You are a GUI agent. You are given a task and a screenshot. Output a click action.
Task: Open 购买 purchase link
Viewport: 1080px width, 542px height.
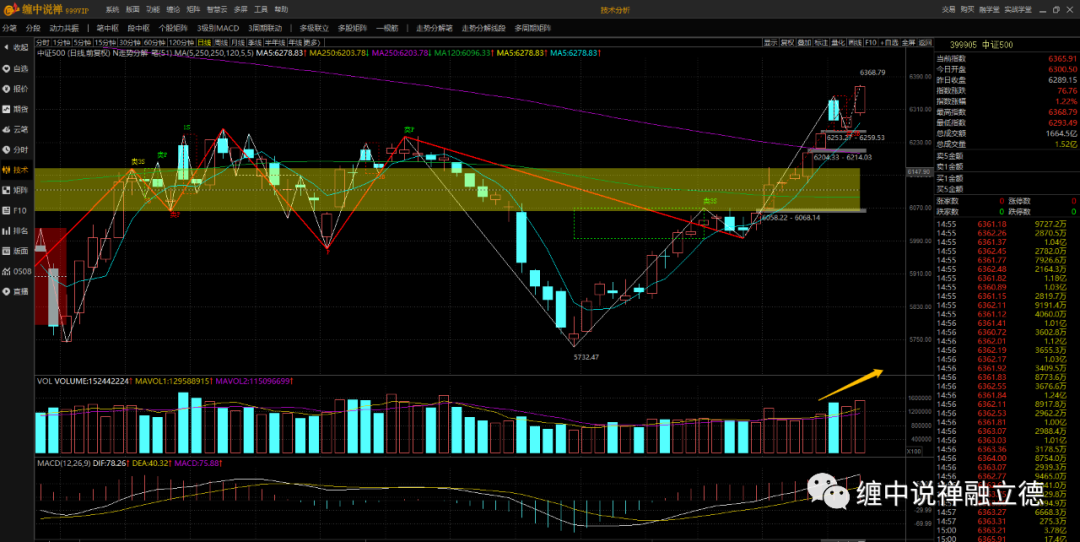967,10
